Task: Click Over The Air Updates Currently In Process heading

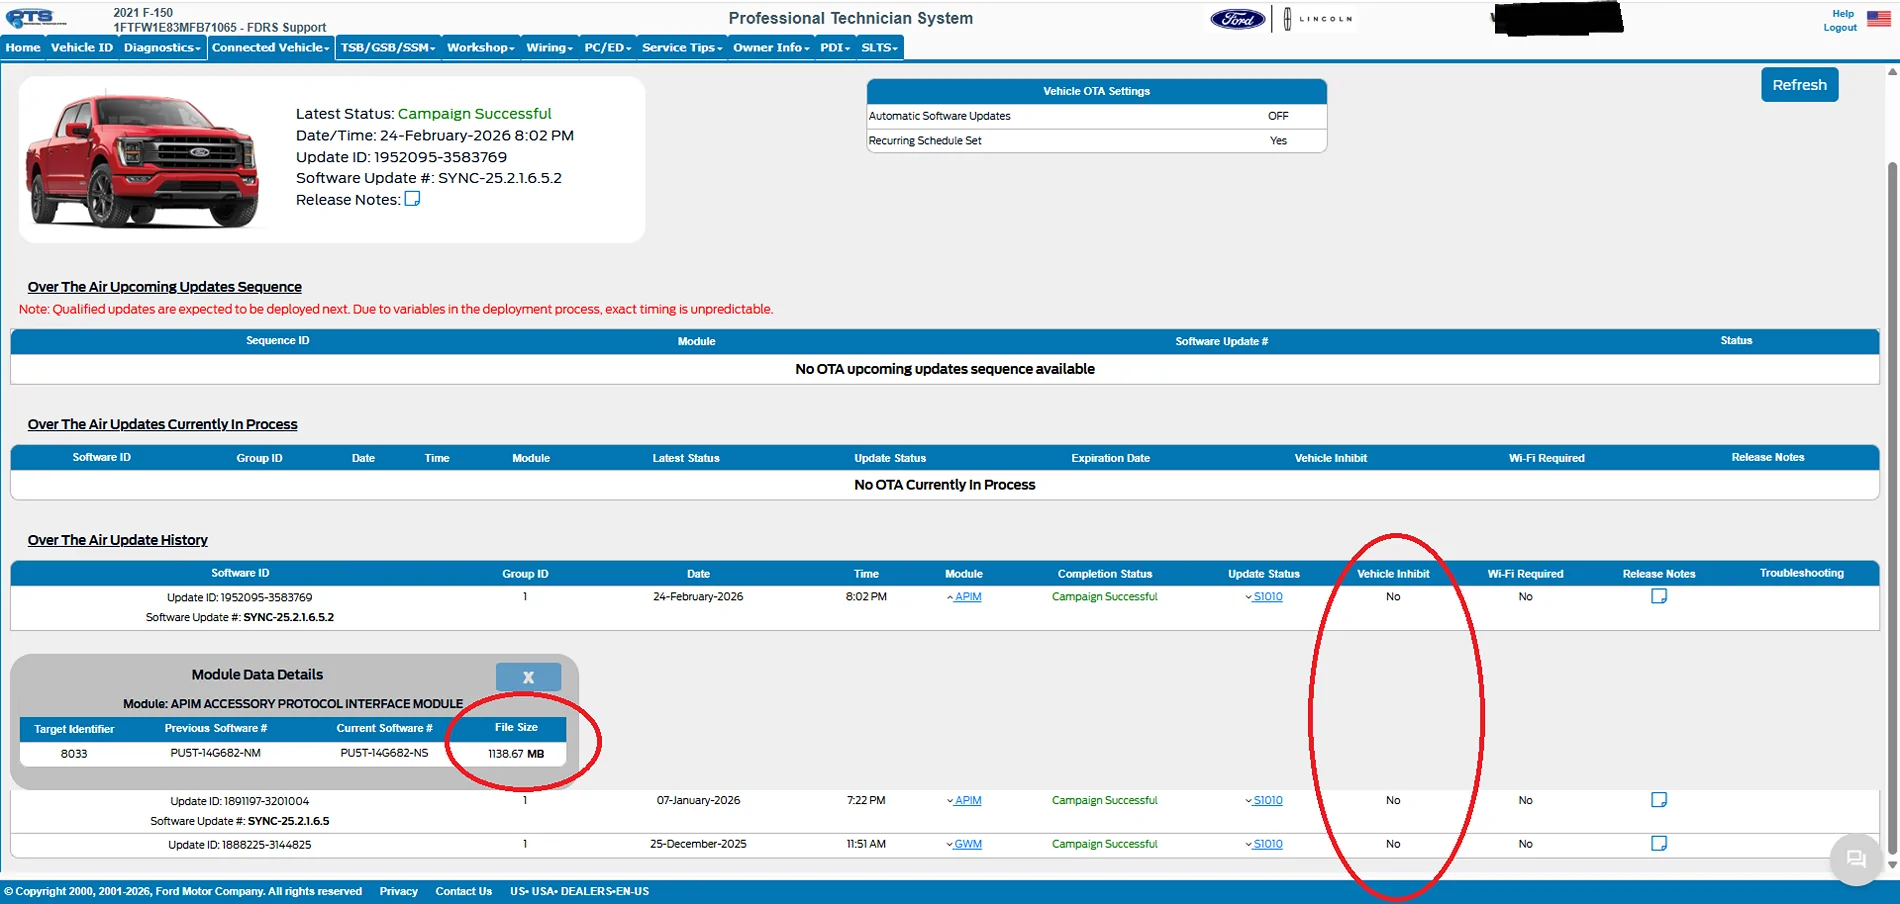Action: pos(163,424)
